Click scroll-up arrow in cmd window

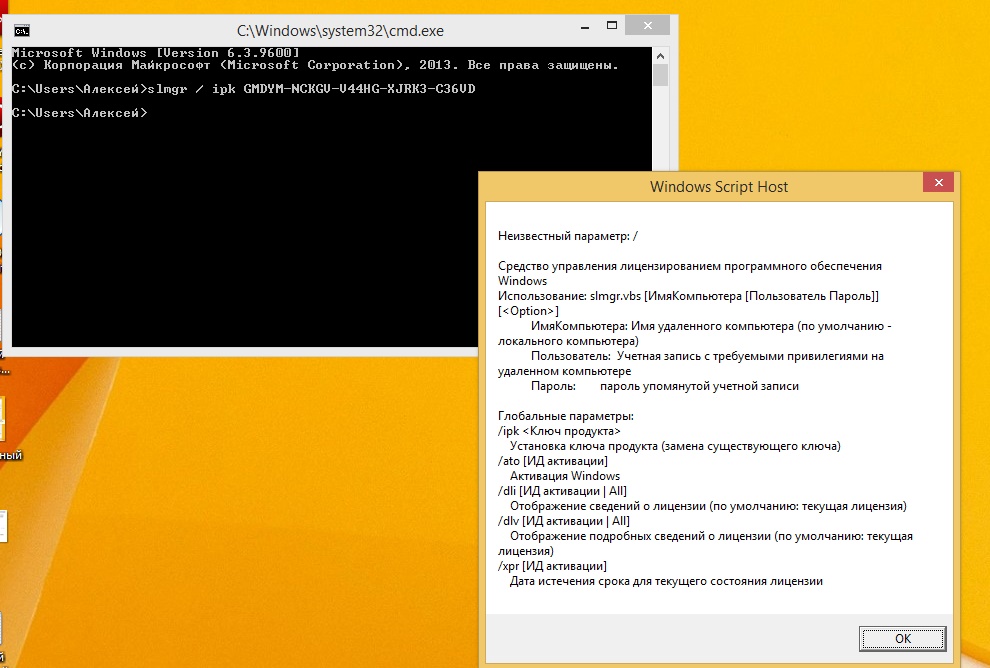(660, 56)
